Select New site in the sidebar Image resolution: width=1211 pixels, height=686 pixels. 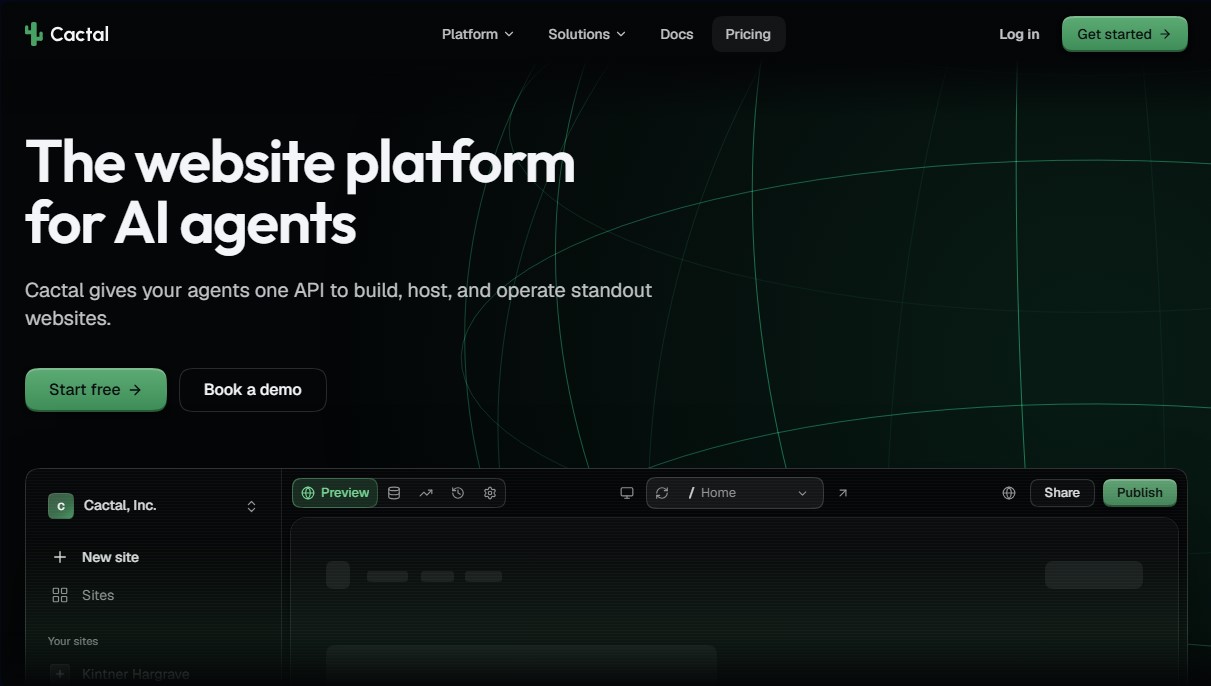[x=153, y=557]
